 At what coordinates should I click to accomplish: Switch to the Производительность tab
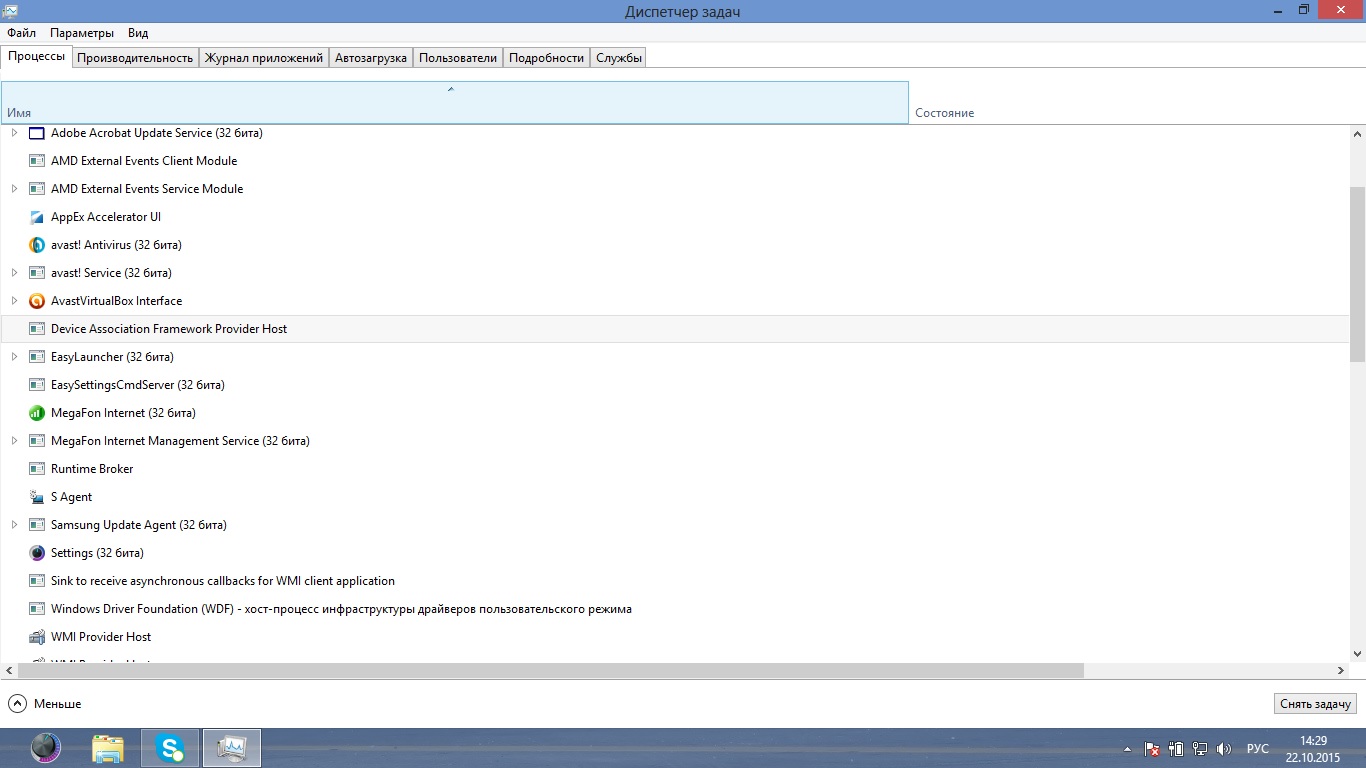tap(135, 58)
